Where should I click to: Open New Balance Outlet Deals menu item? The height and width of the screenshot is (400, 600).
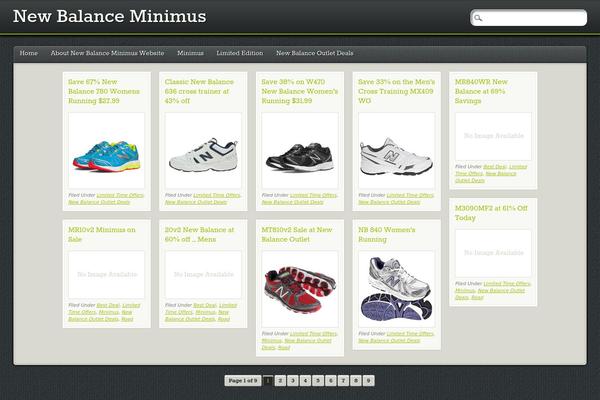point(315,53)
